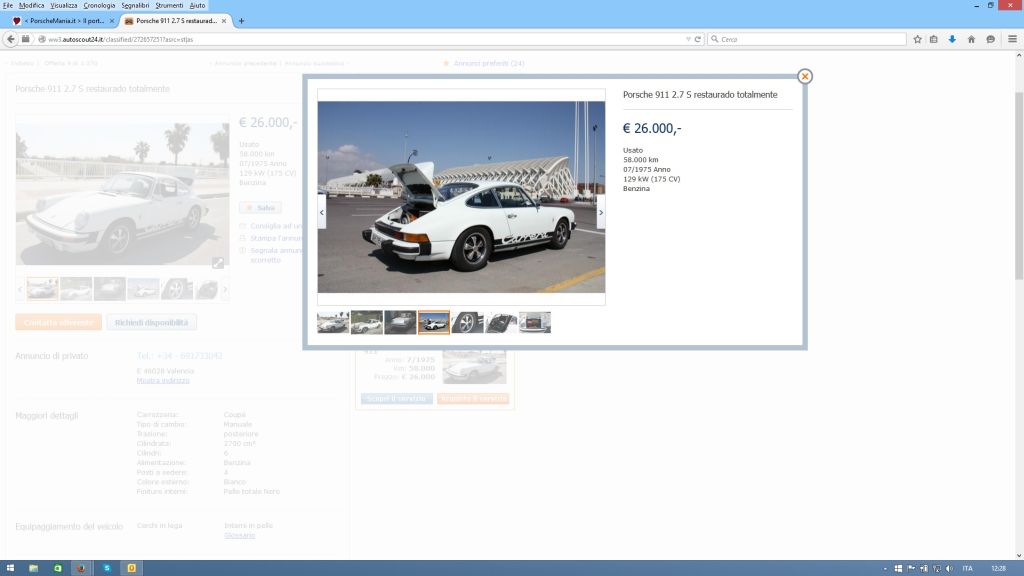1024x576 pixels.
Task: Click the thumbnail strip left chevron on background page
Action: pos(20,289)
